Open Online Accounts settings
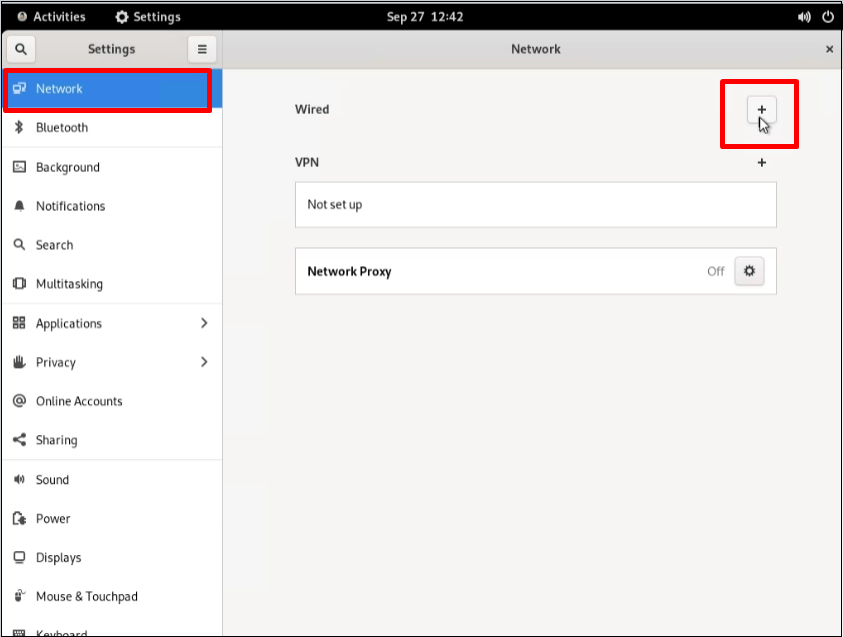The height and width of the screenshot is (637, 843). (x=79, y=401)
